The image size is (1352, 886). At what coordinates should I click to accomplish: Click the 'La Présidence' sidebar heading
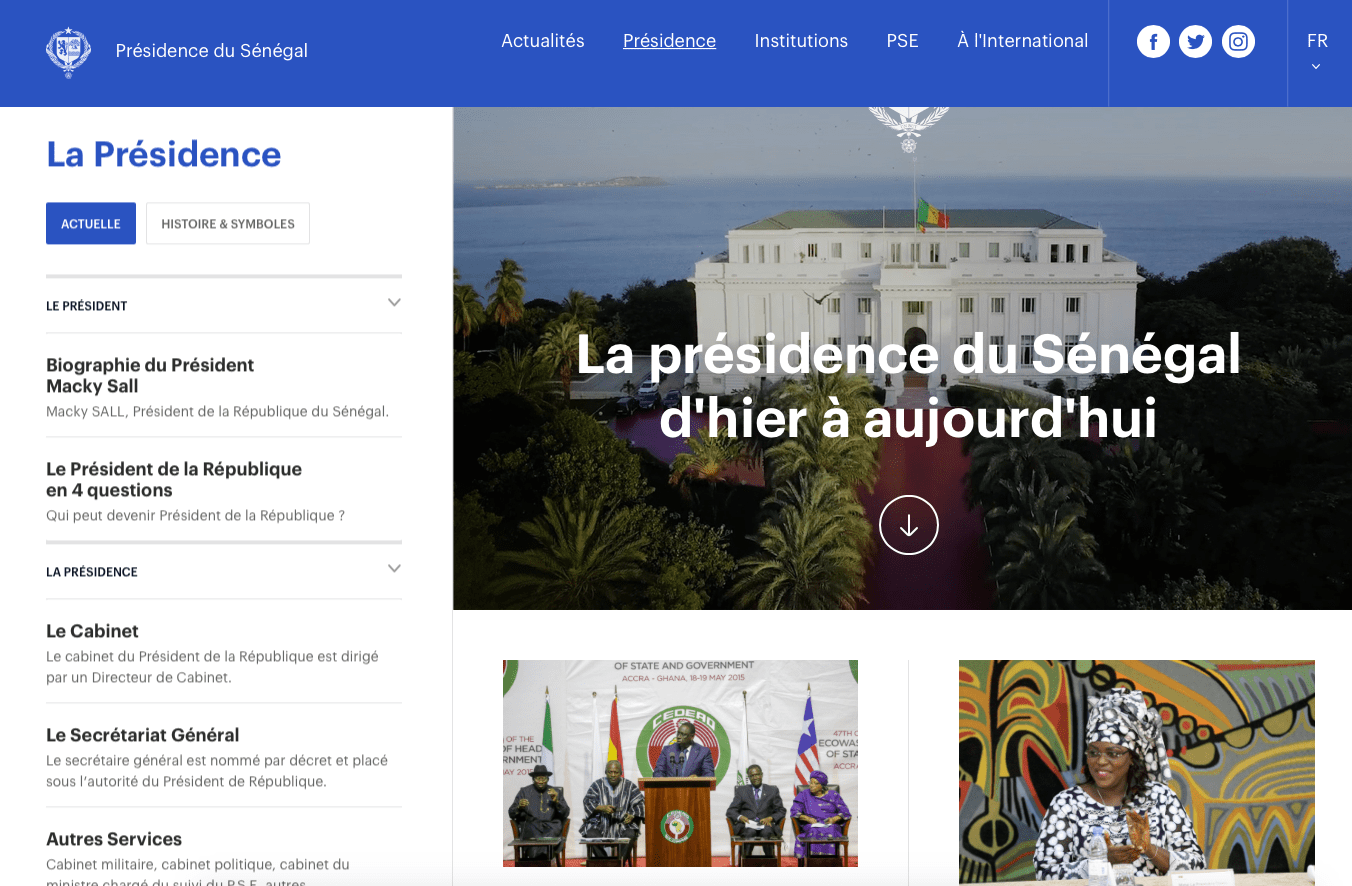tap(164, 154)
